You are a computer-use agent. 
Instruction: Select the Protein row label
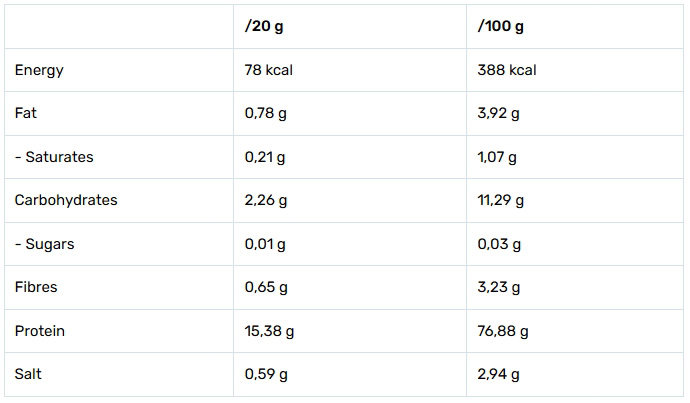[40, 331]
